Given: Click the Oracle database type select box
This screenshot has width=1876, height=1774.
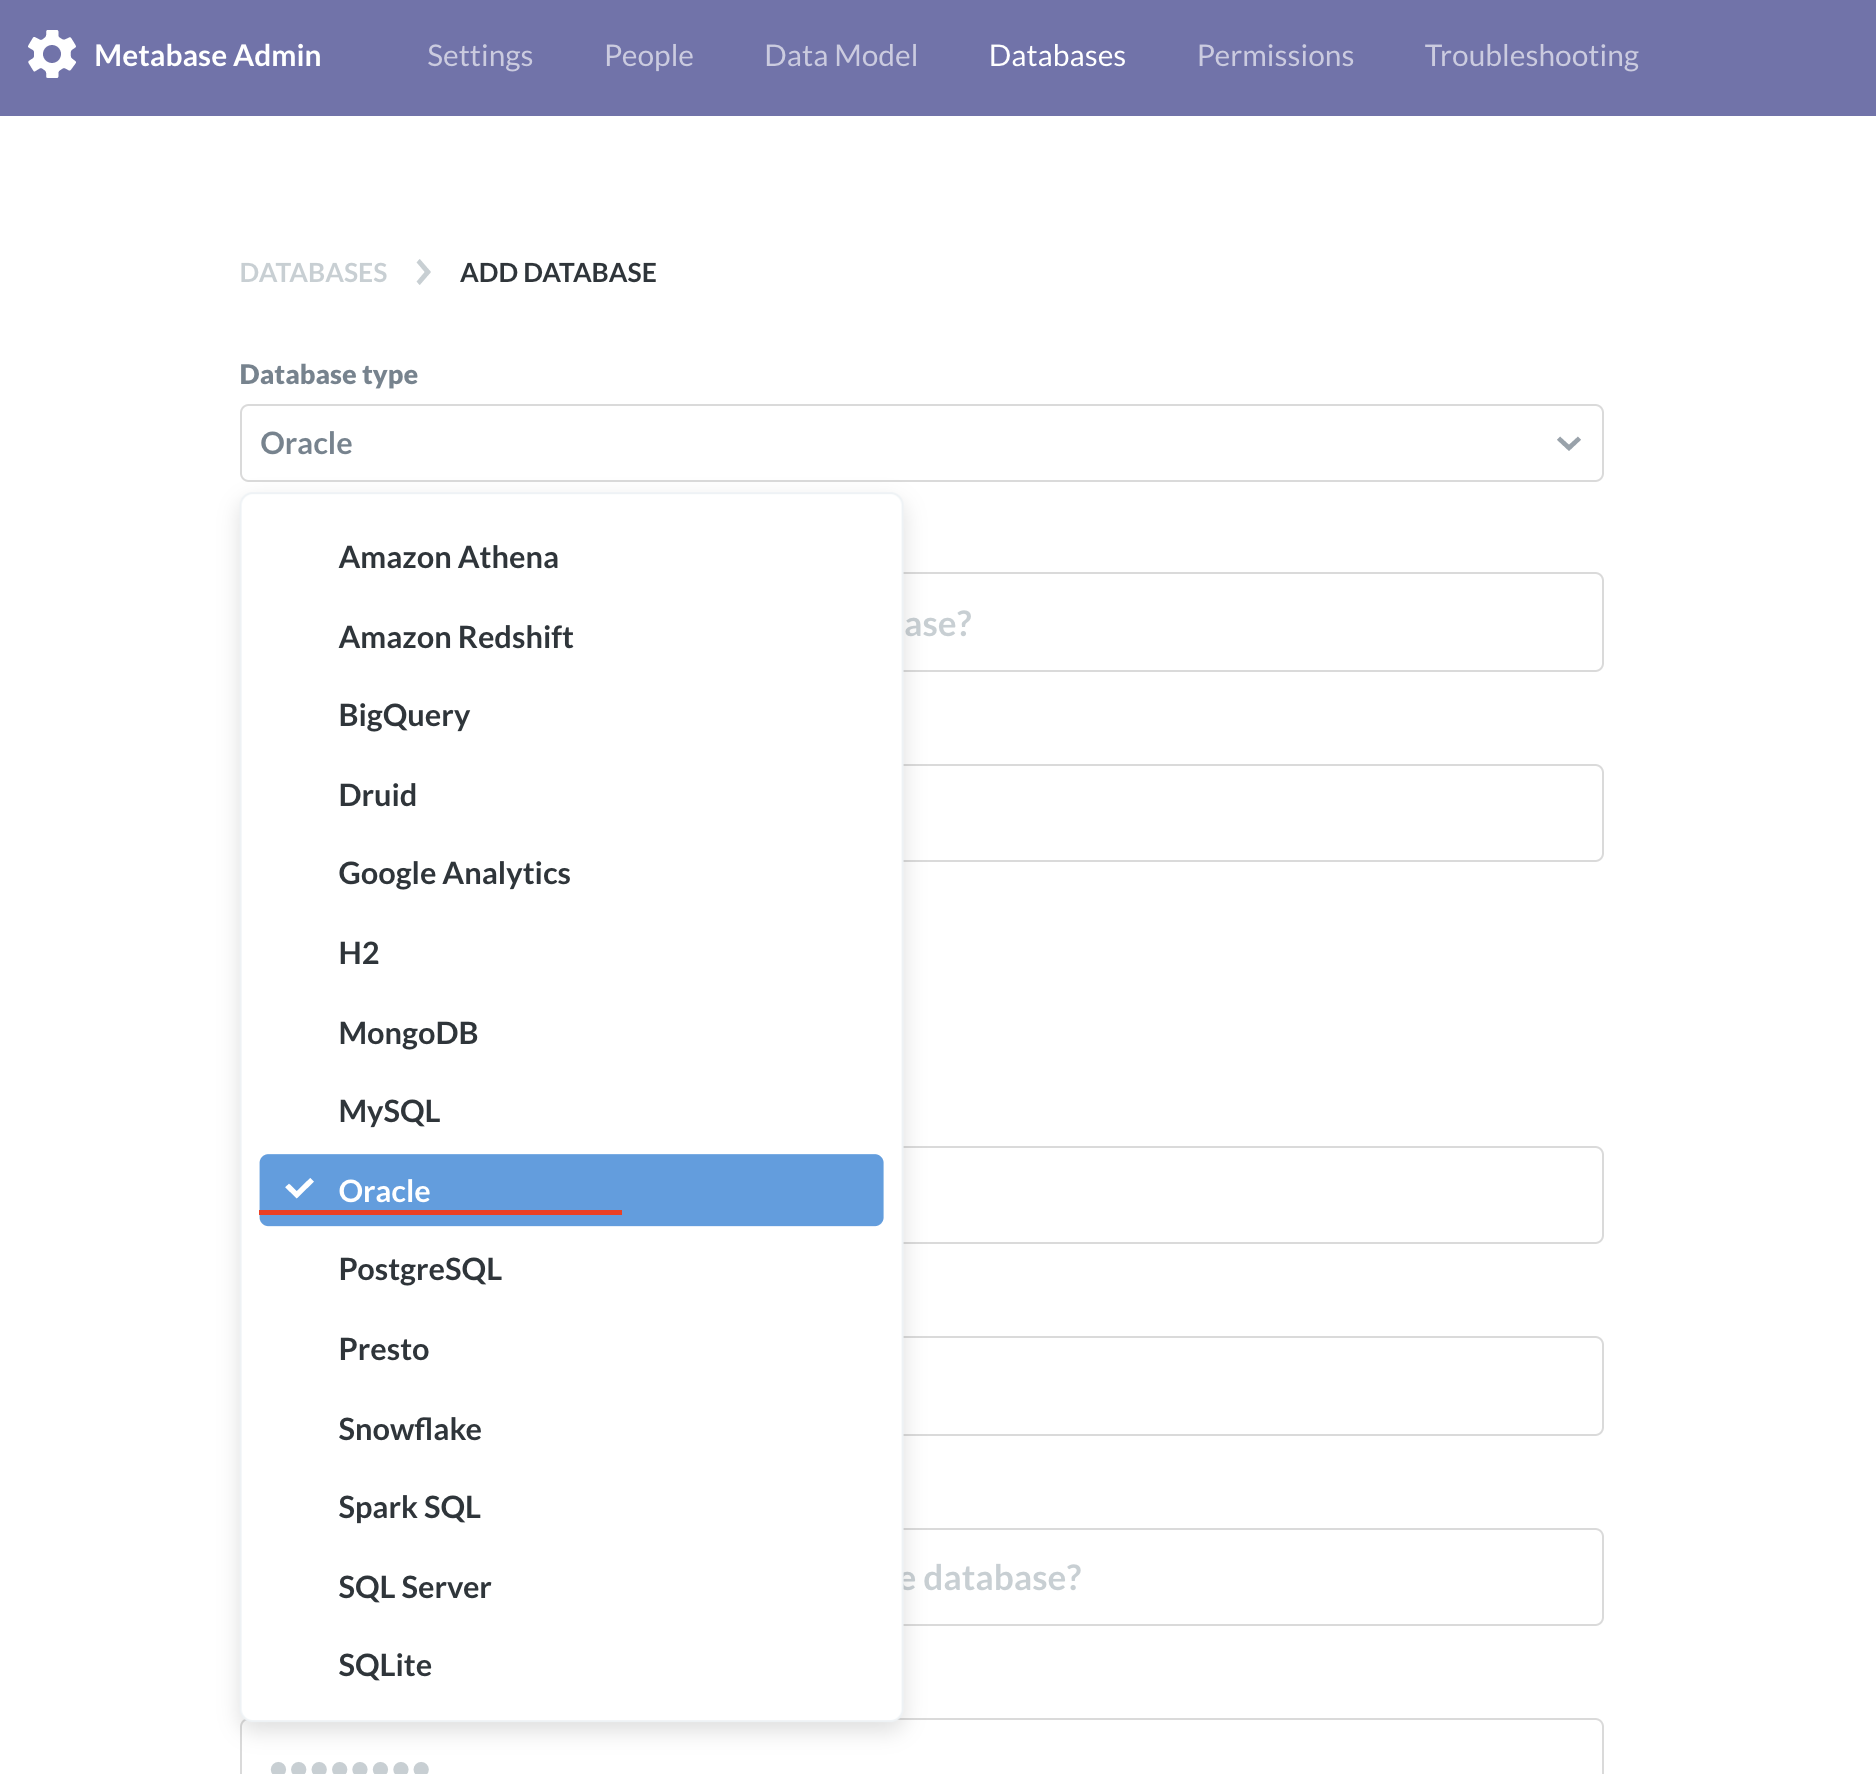Looking at the screenshot, I should click(921, 443).
